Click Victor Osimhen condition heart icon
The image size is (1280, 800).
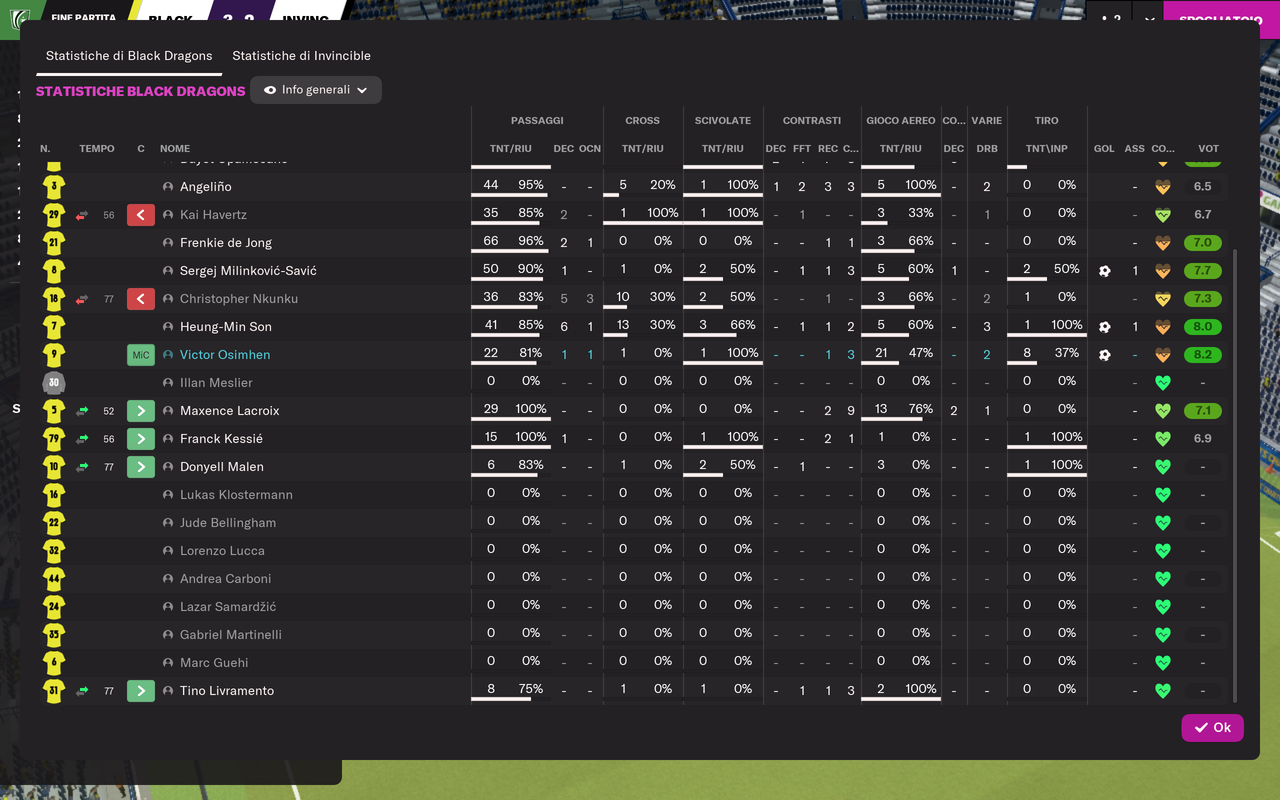(1162, 355)
